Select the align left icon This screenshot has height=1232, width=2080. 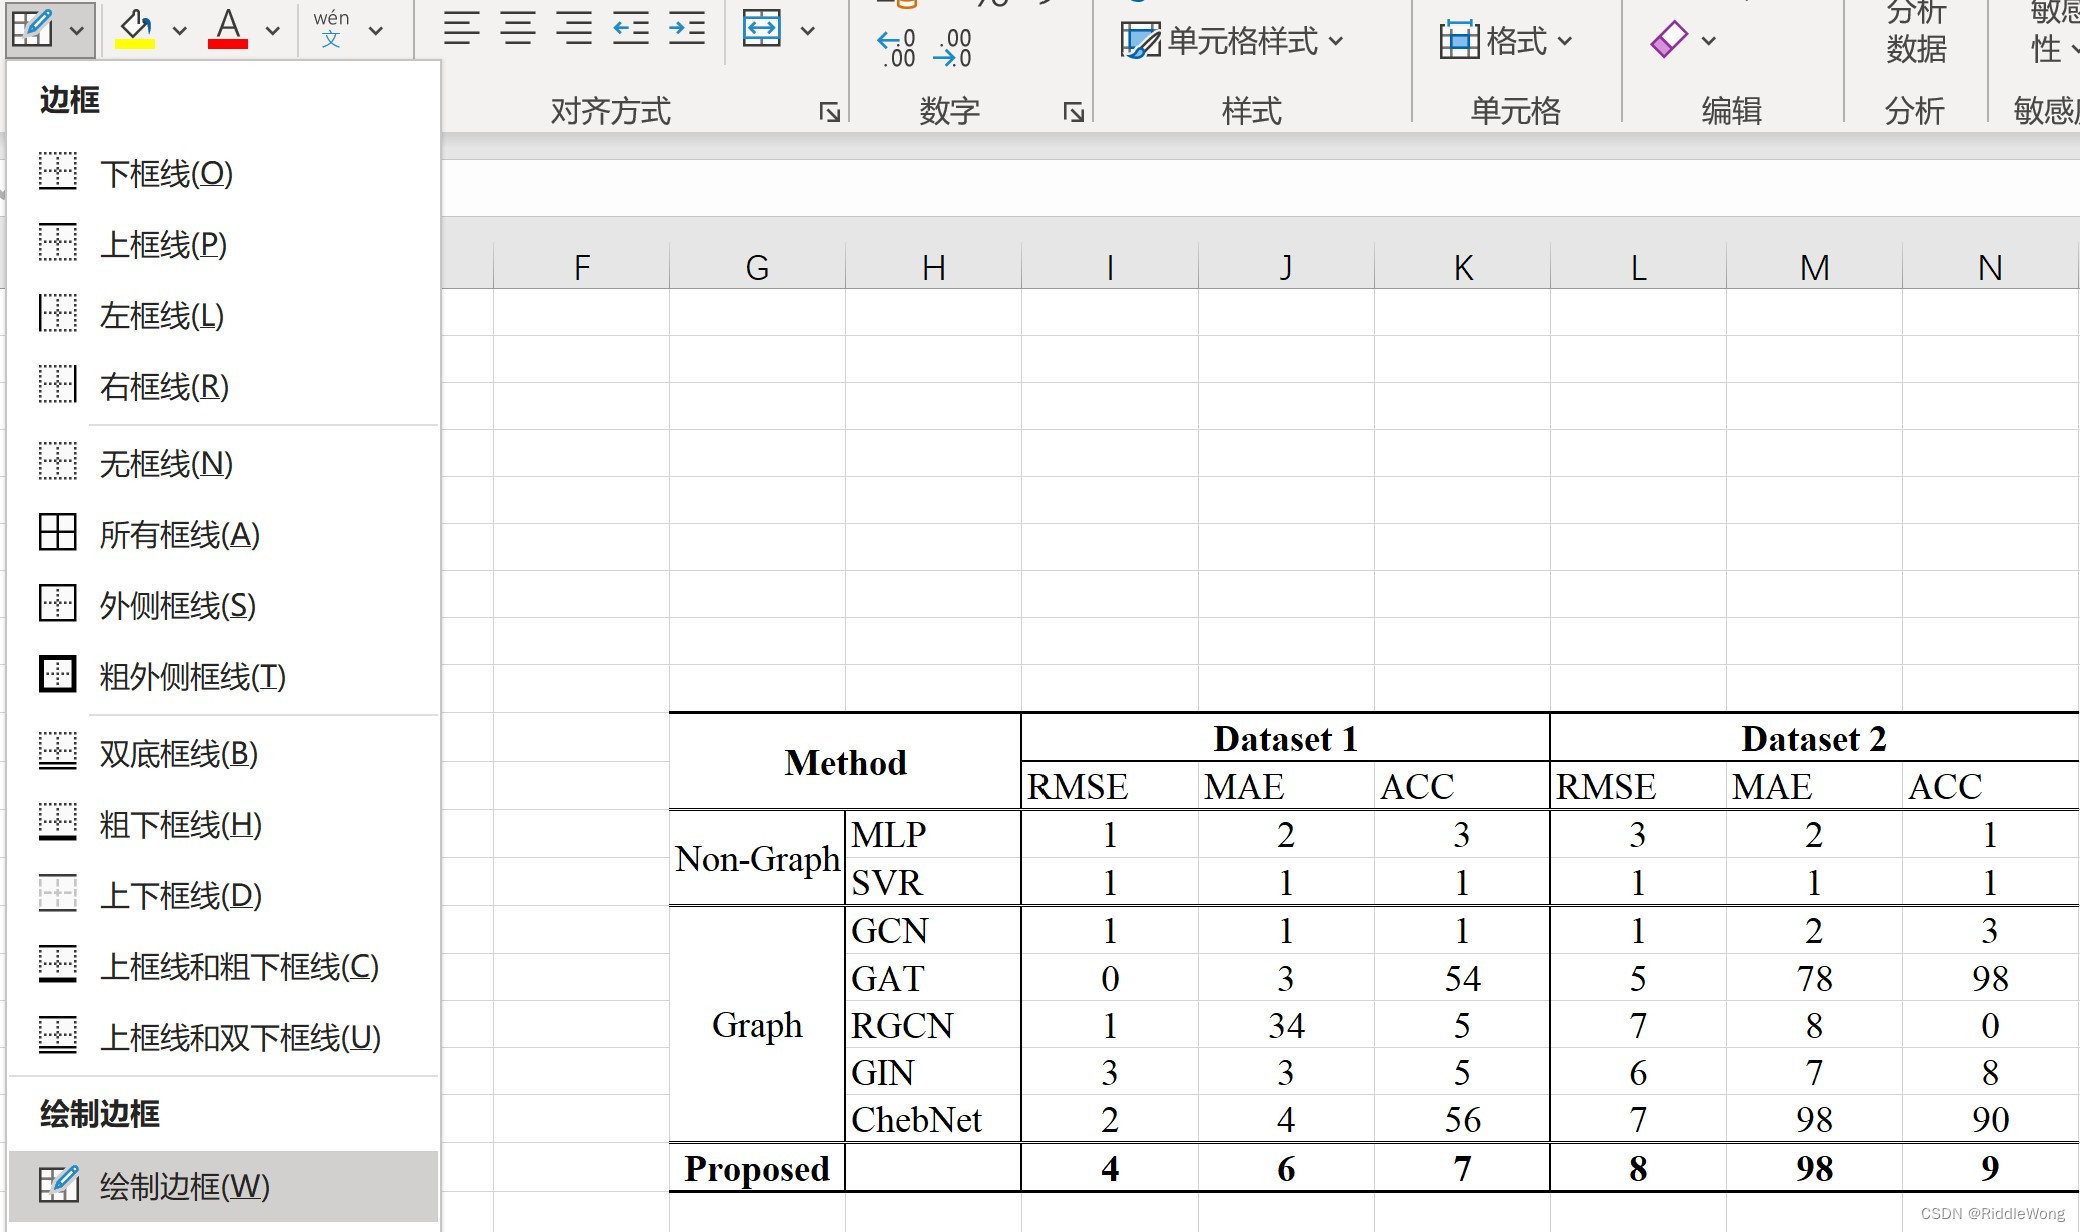click(461, 30)
